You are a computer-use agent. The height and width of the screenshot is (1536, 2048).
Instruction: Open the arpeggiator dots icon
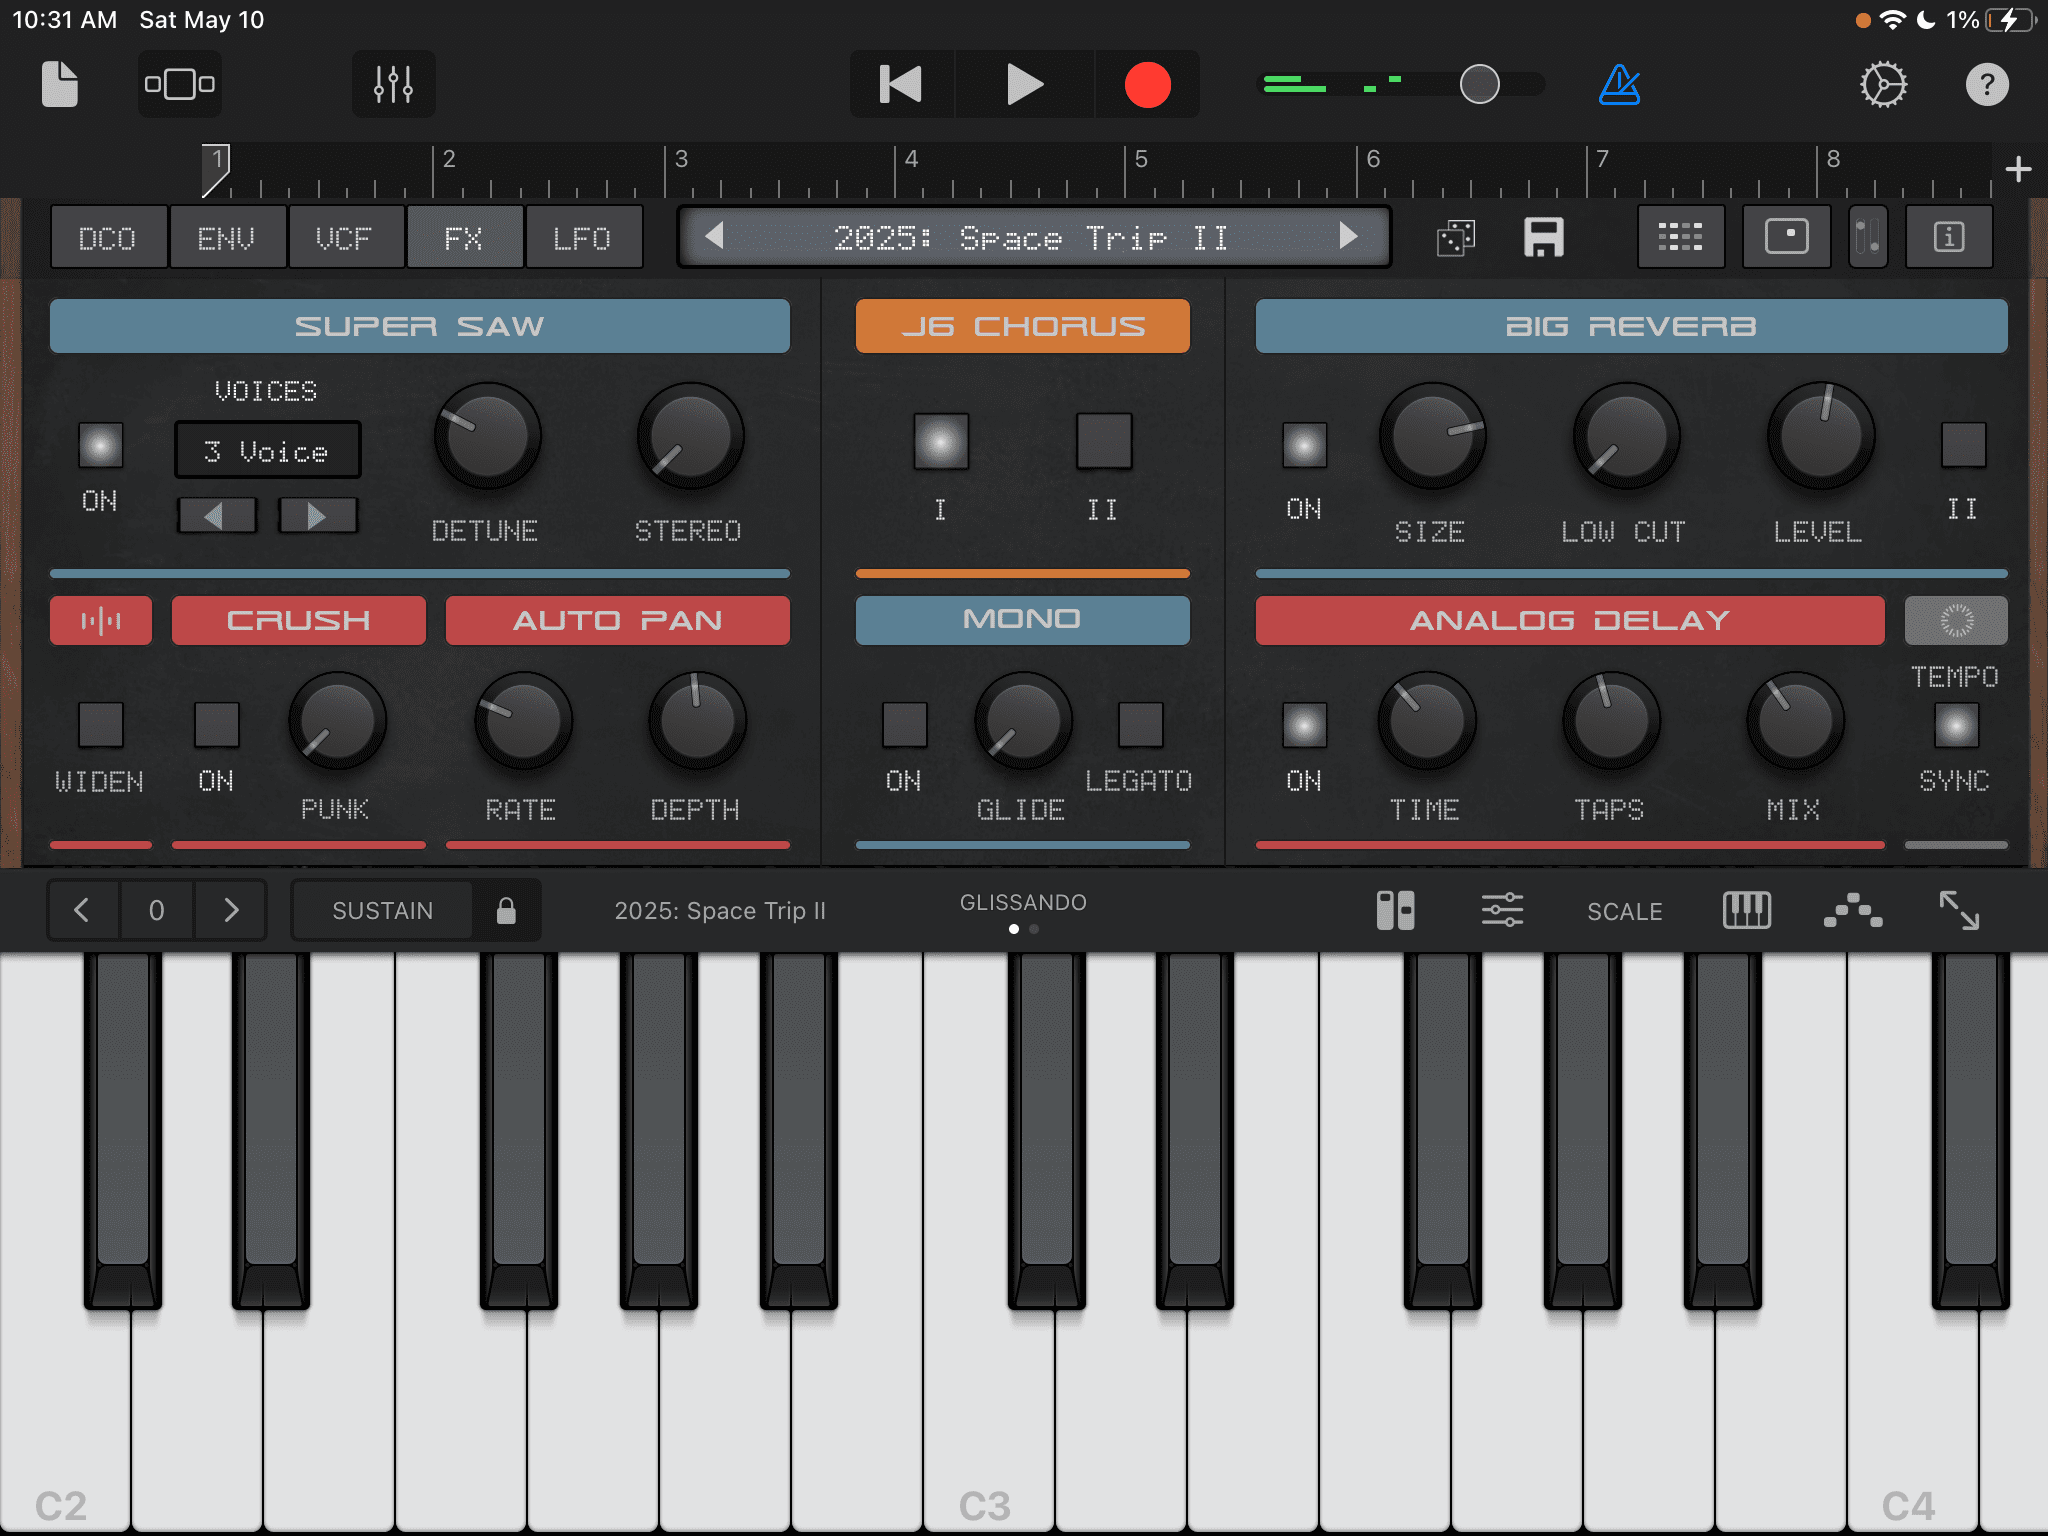pos(1852,910)
